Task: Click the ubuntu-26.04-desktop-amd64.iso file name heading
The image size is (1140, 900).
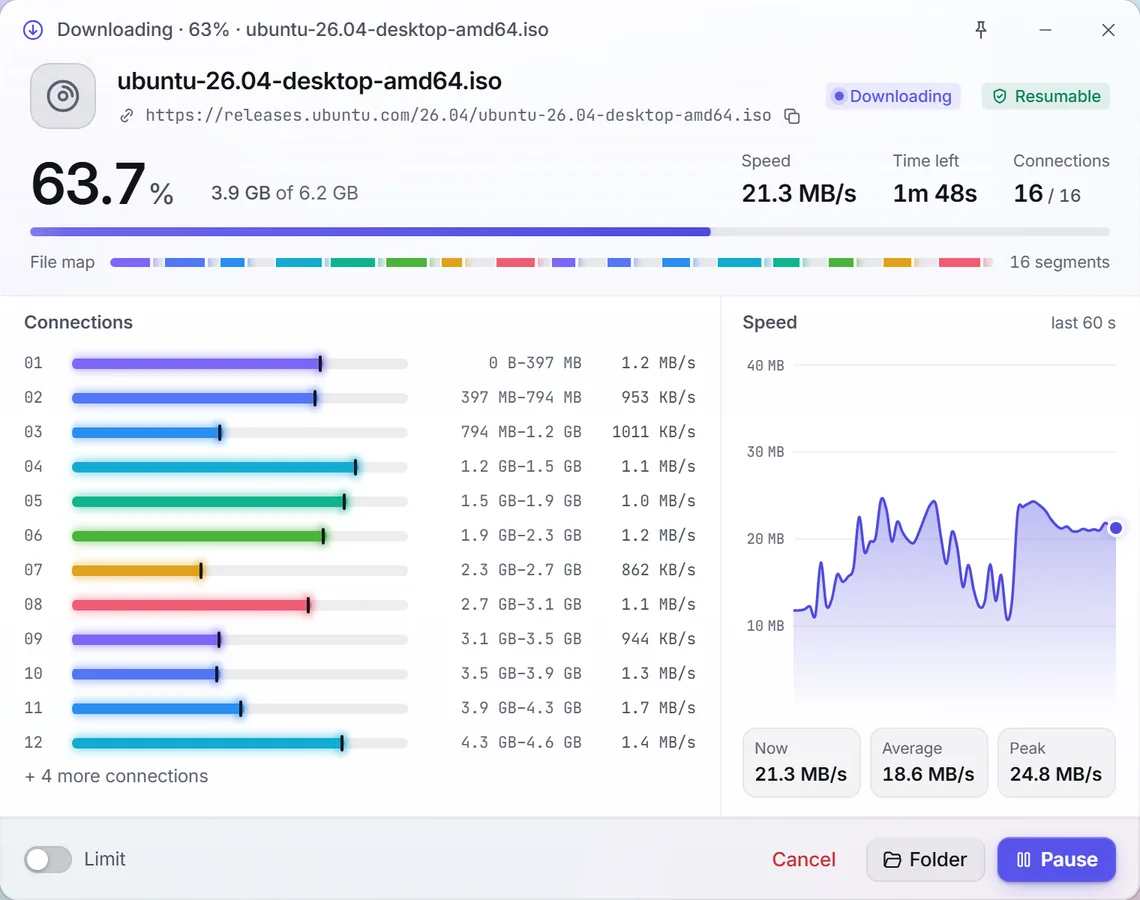Action: pyautogui.click(x=309, y=81)
